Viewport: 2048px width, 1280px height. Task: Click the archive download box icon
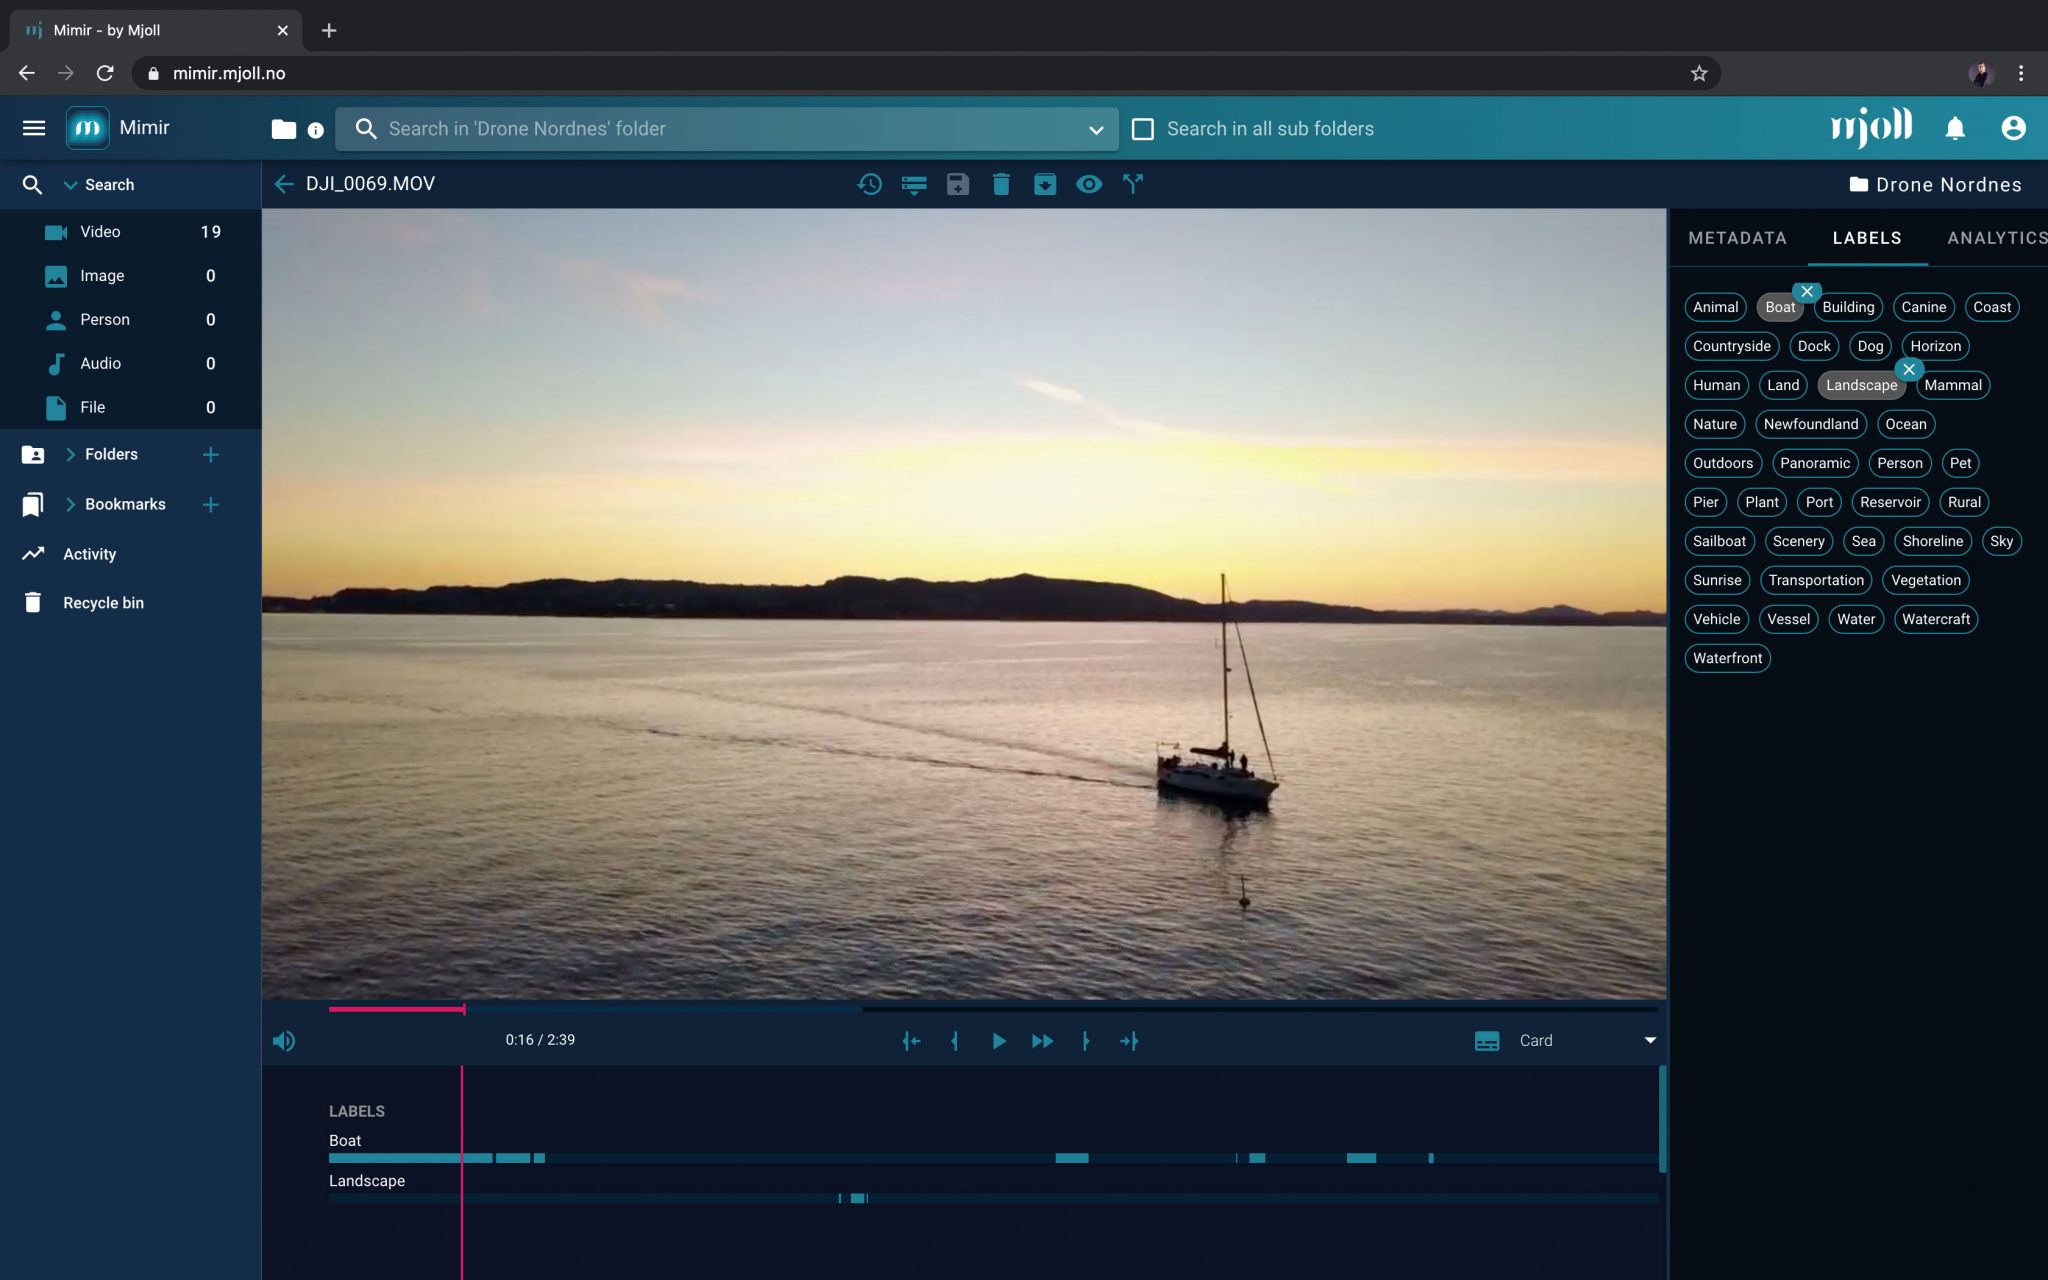click(x=1045, y=184)
